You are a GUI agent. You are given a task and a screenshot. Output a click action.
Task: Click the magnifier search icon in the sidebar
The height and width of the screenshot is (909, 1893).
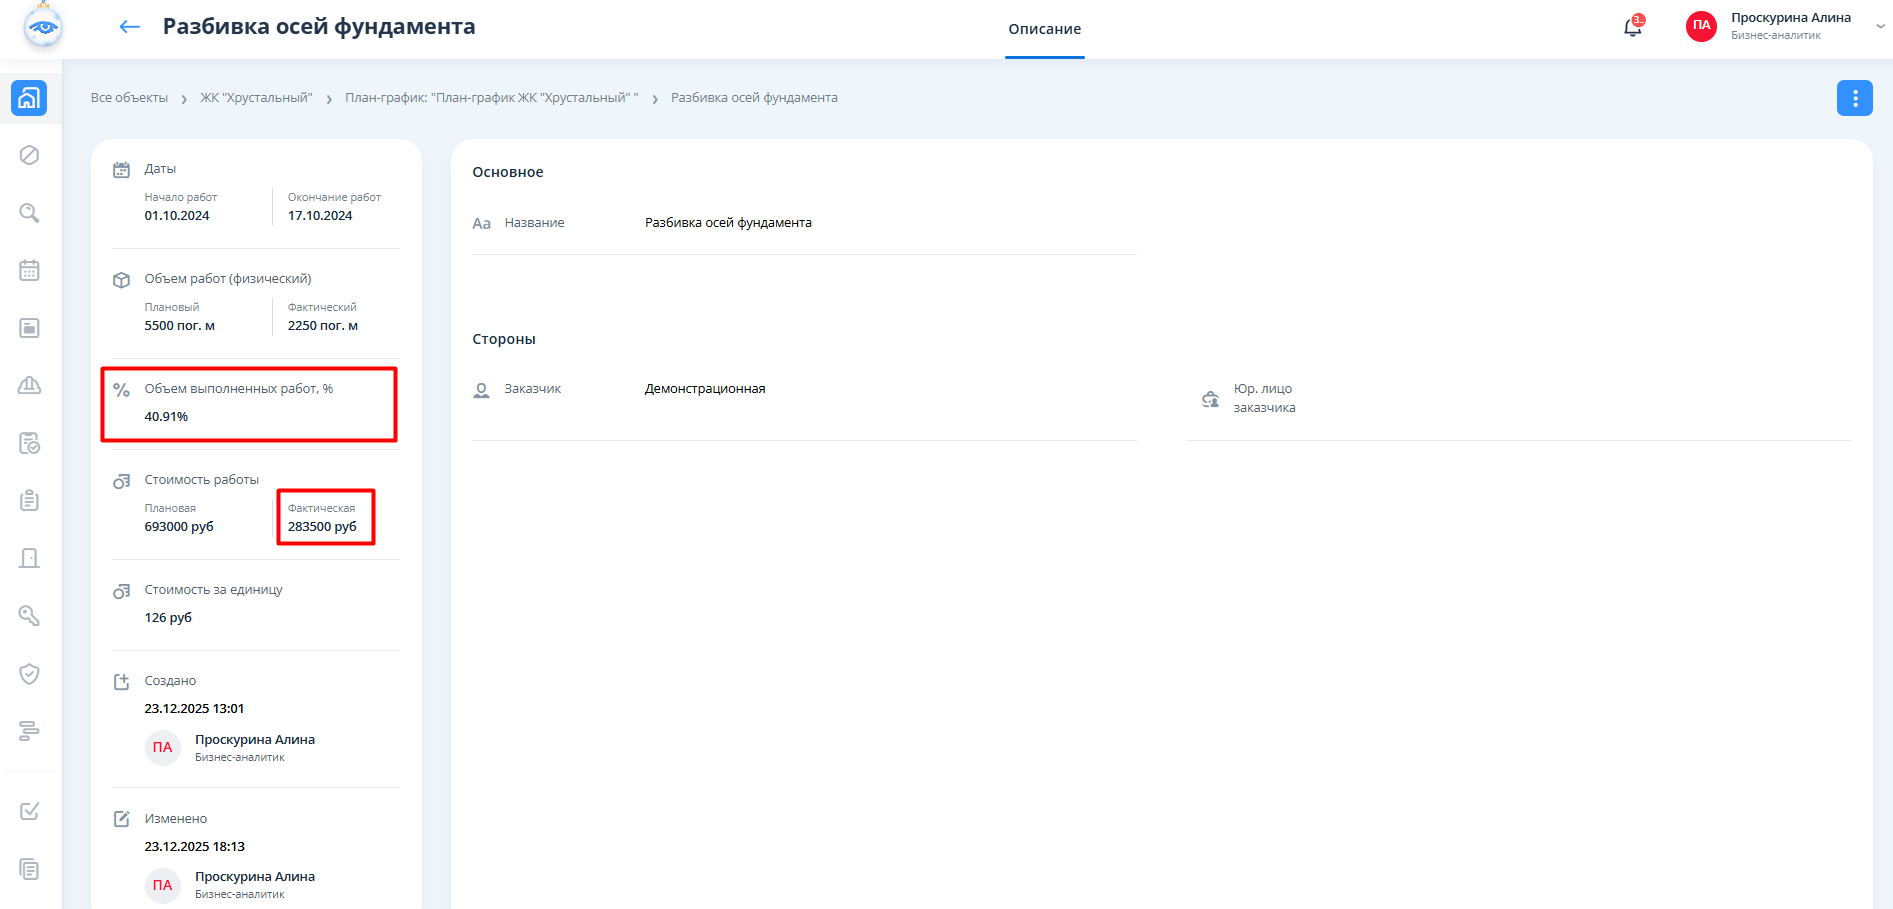click(x=30, y=213)
